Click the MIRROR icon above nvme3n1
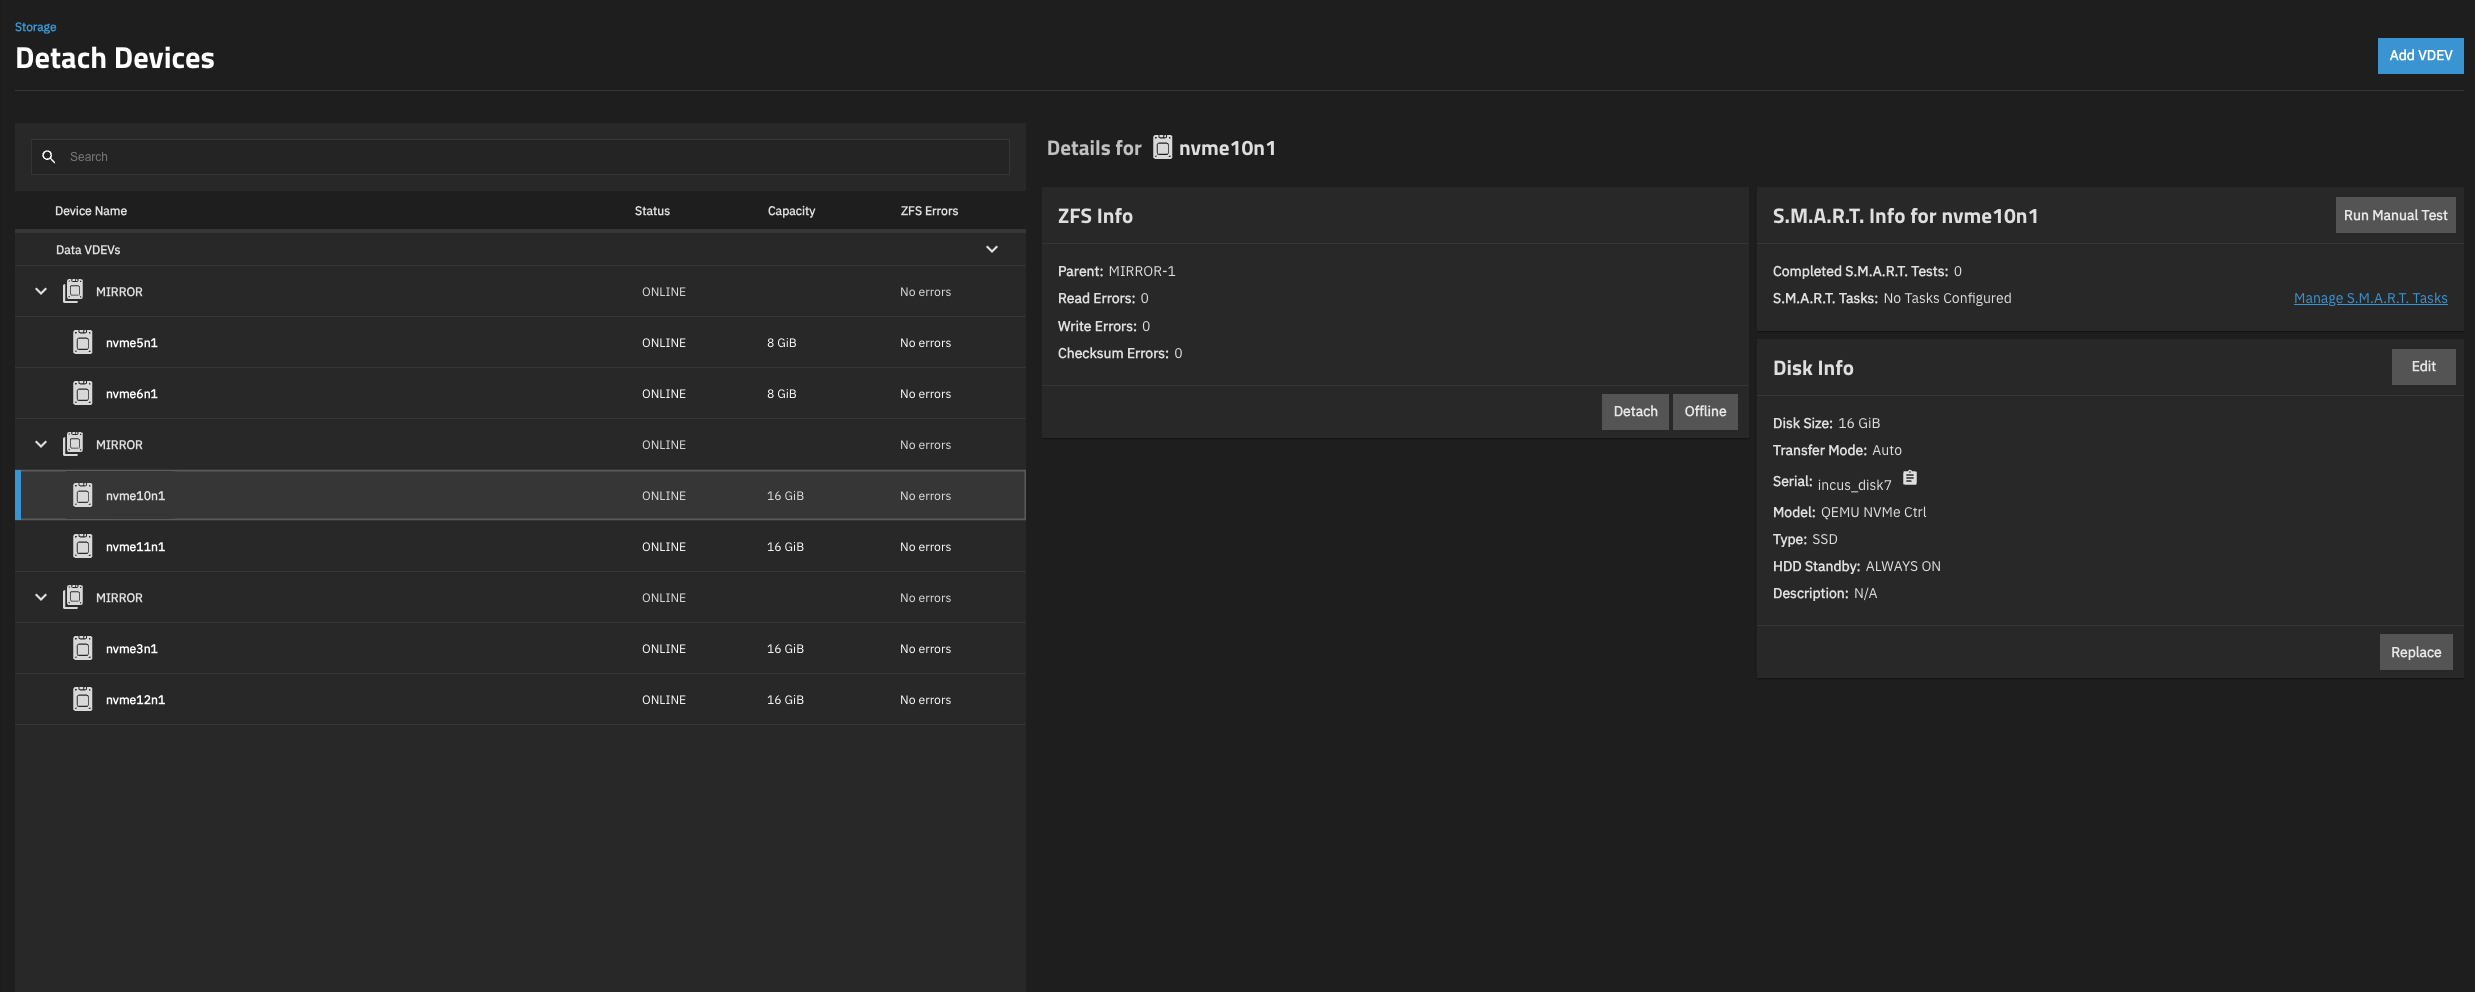 [73, 597]
